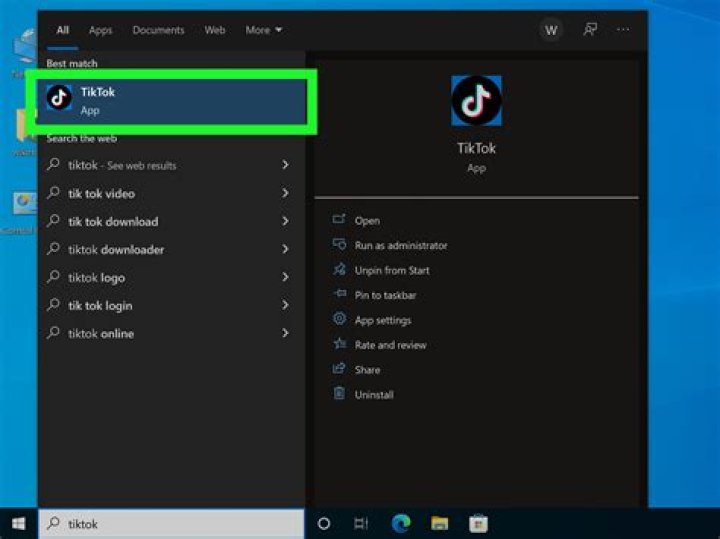Expand the More dropdown filter
Viewport: 720px width, 539px height.
[x=264, y=30]
